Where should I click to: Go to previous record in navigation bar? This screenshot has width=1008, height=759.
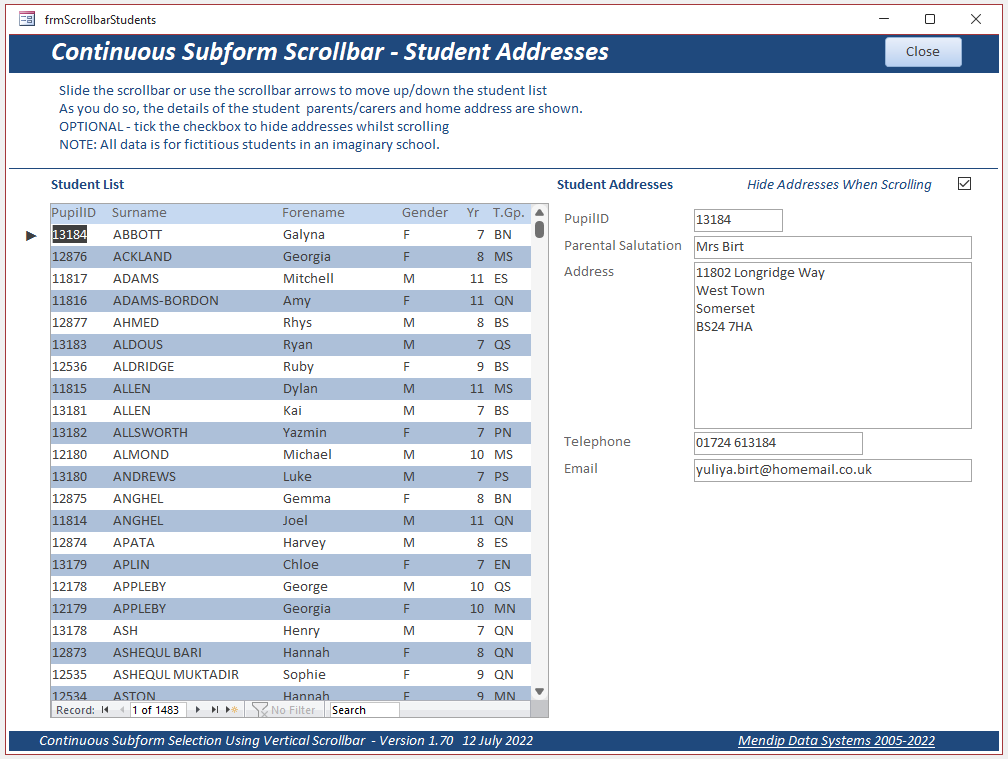[x=122, y=710]
